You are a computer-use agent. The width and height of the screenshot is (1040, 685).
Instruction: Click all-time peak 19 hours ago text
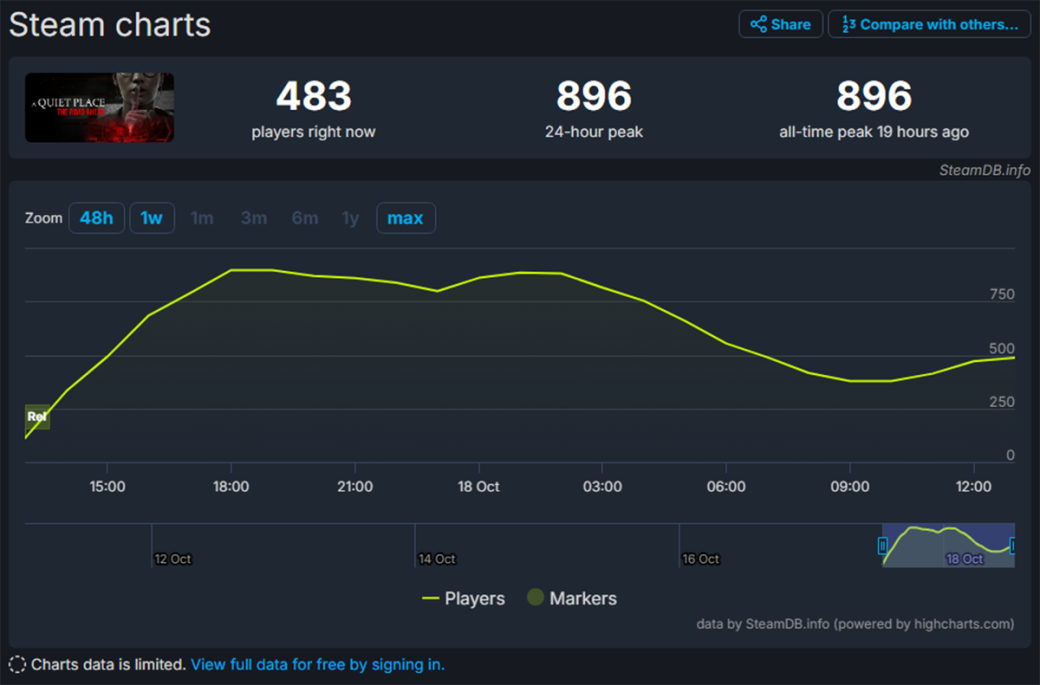point(874,132)
